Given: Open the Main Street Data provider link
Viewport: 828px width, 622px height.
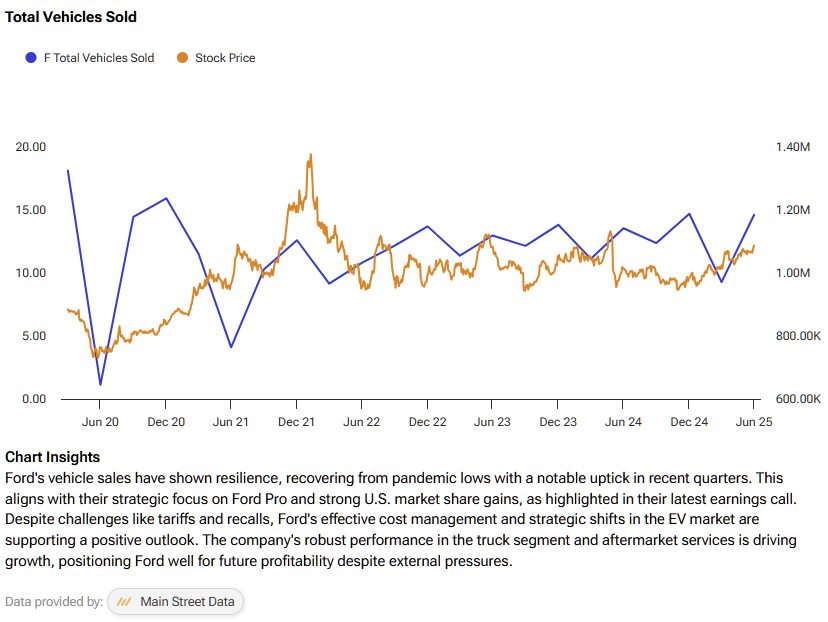Looking at the screenshot, I should 187,602.
